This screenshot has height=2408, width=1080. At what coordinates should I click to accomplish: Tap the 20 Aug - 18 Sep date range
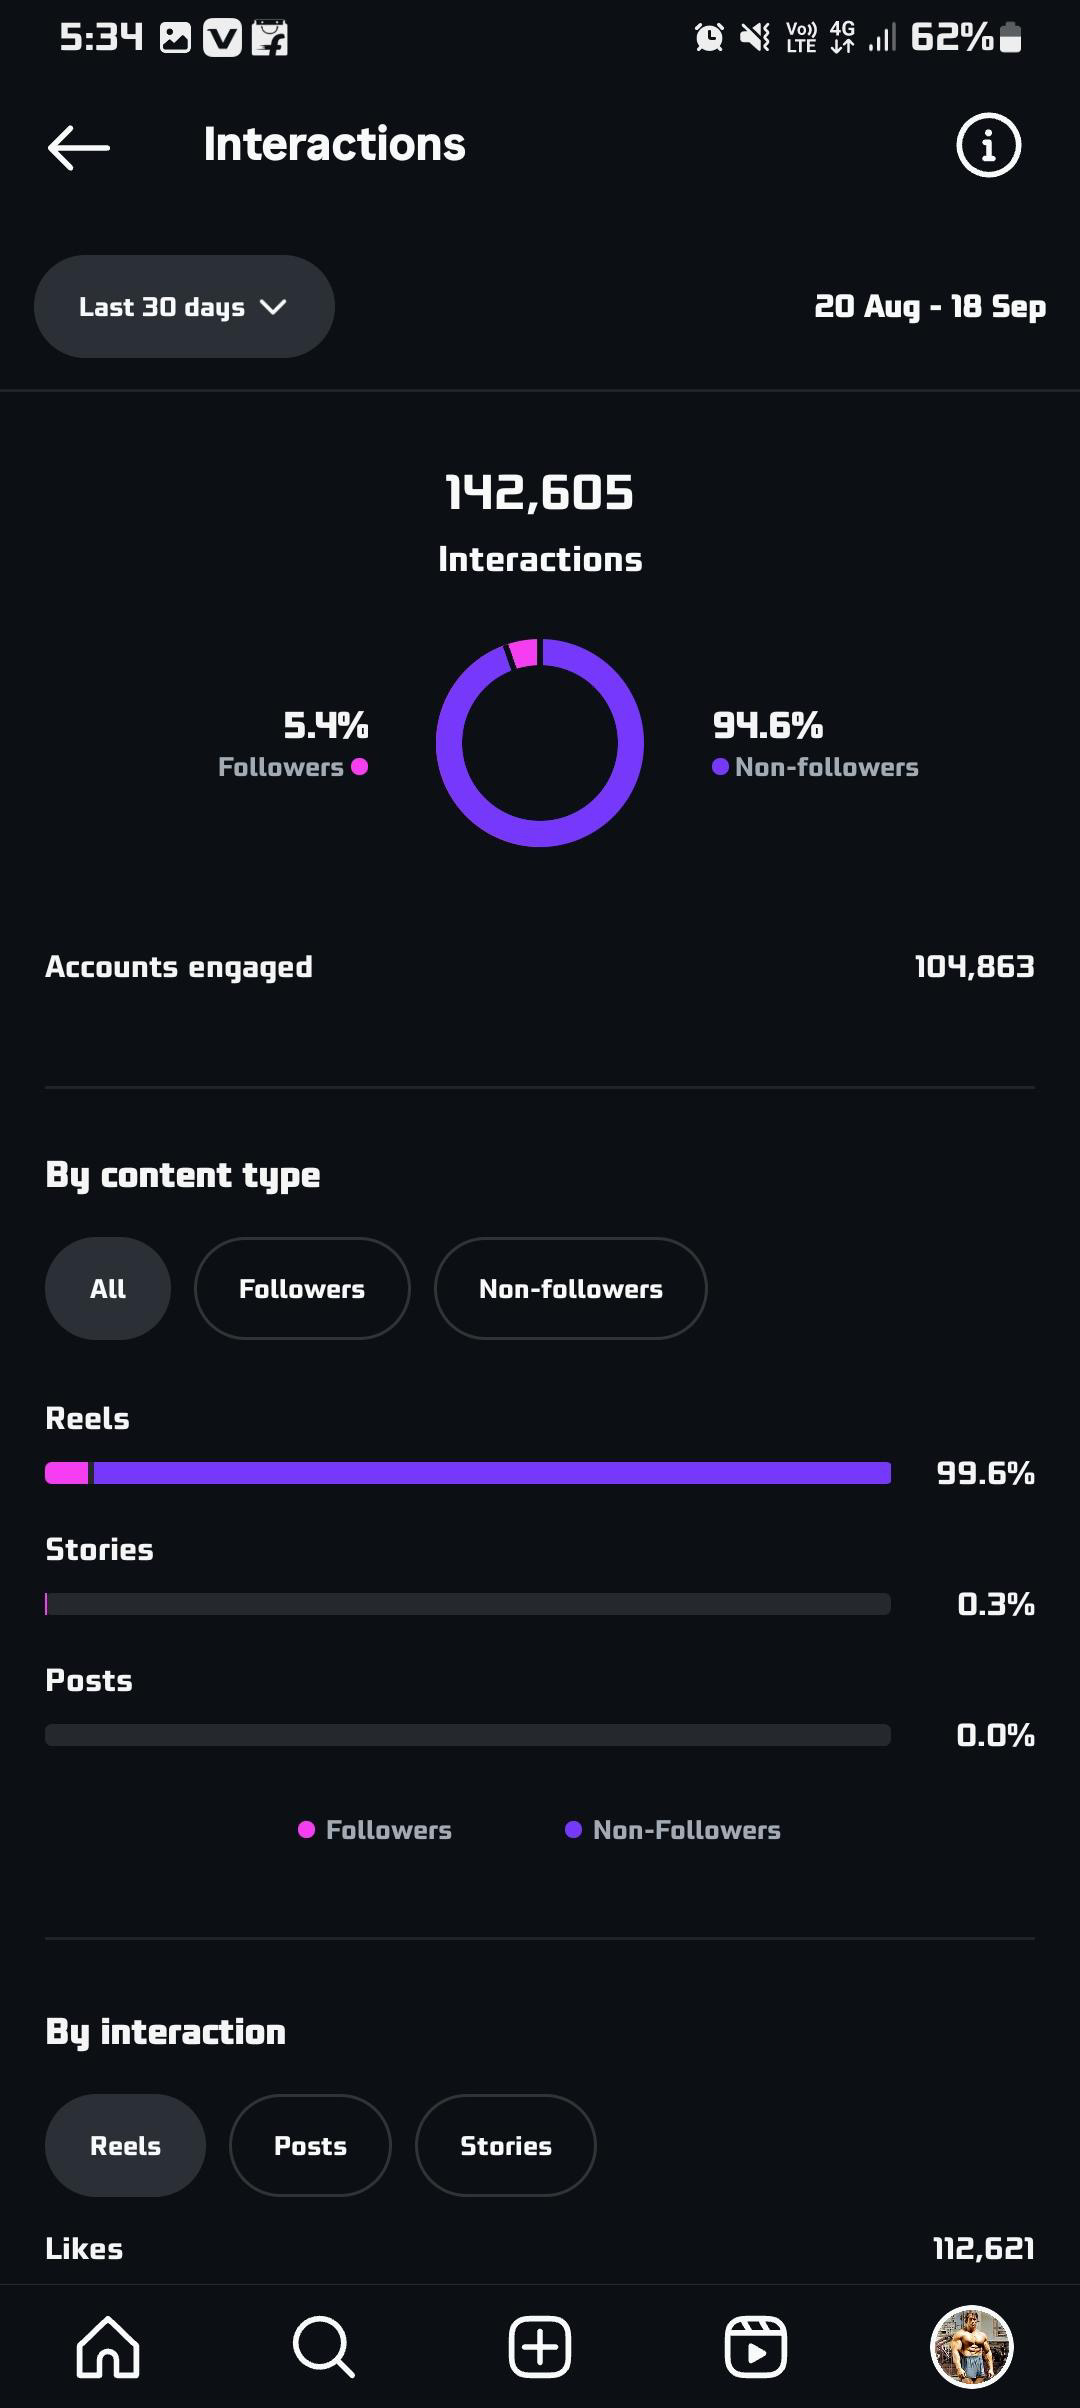(x=930, y=307)
